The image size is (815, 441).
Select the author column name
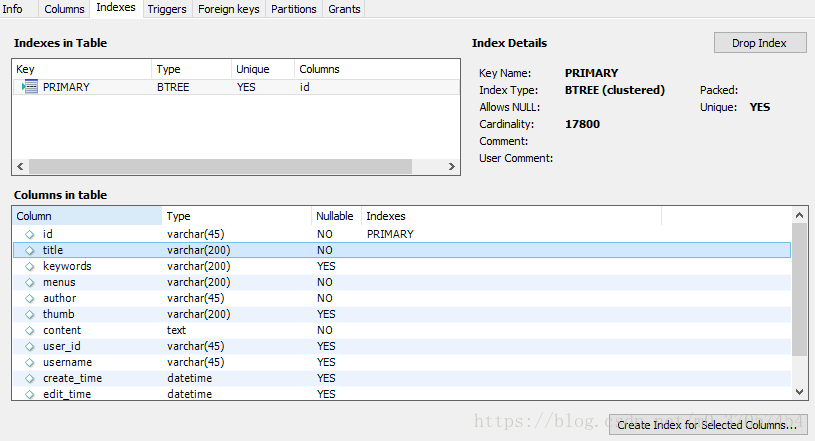(60, 298)
